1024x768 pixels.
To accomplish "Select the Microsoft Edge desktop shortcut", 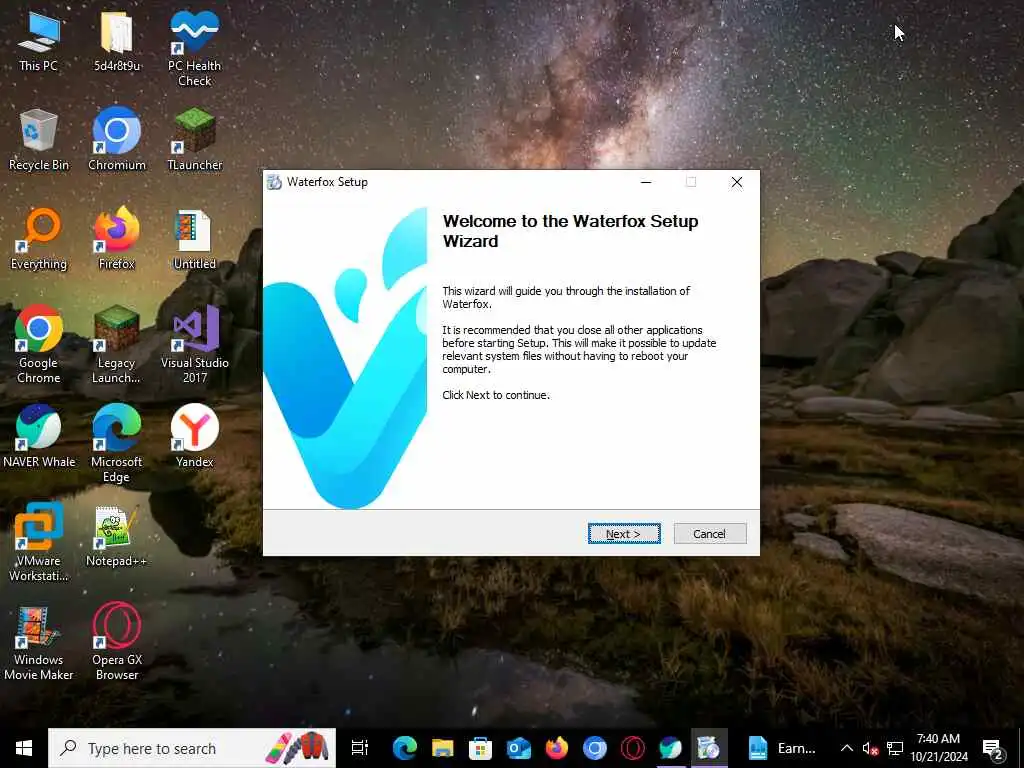I will coord(116,444).
